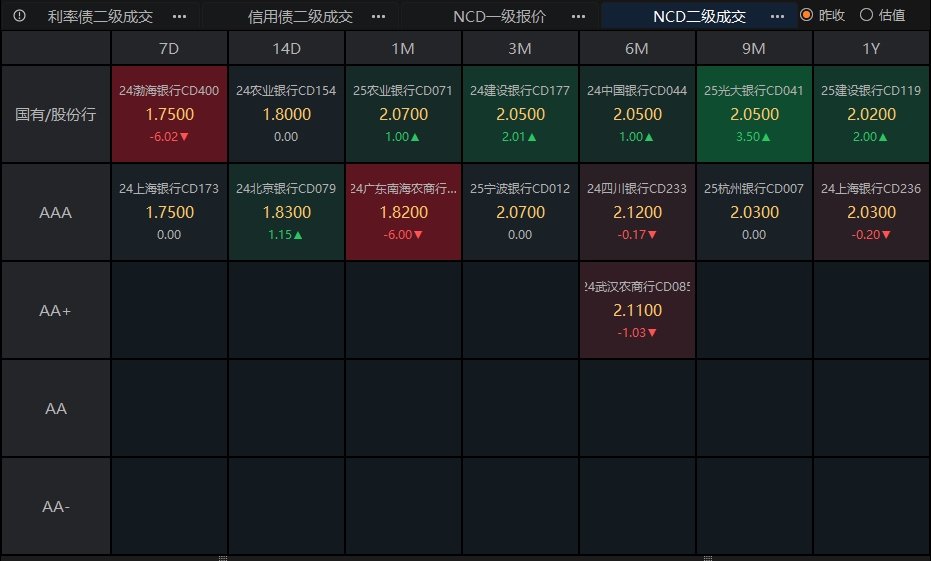Click the 7D column header
Image resolution: width=931 pixels, height=561 pixels.
169,48
